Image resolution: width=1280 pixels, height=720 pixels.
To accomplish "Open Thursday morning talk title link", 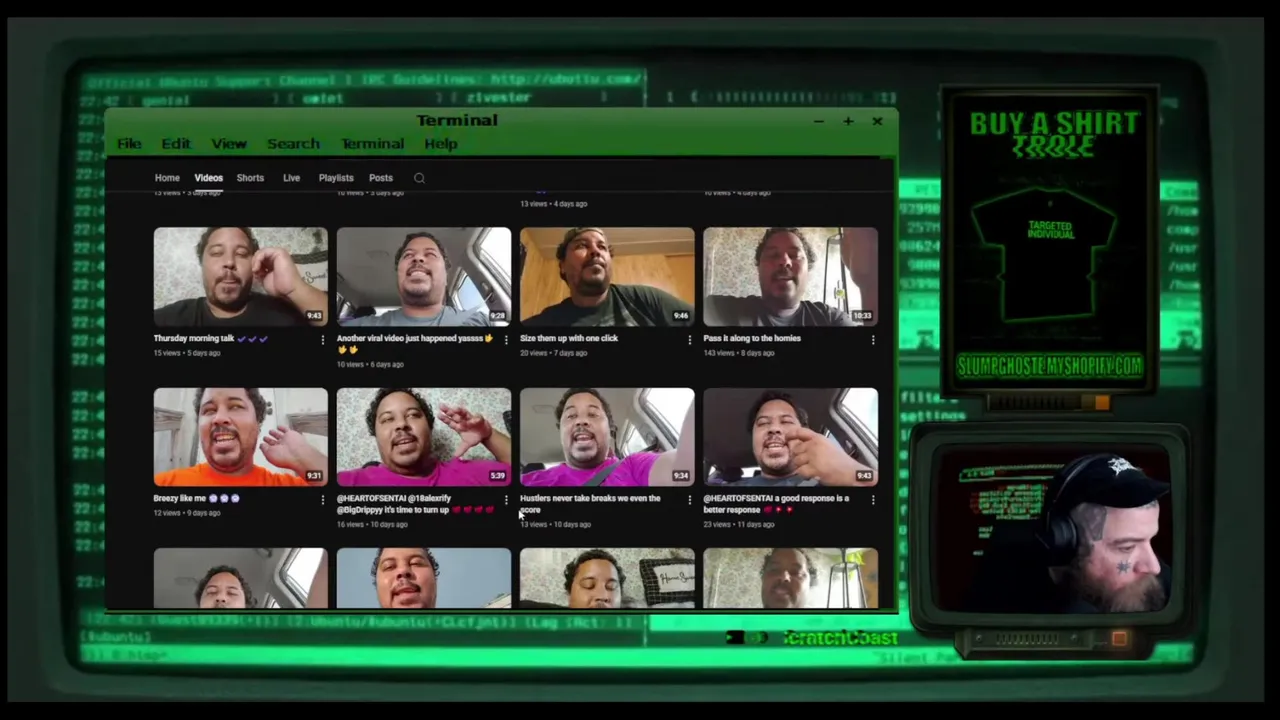I will point(211,338).
